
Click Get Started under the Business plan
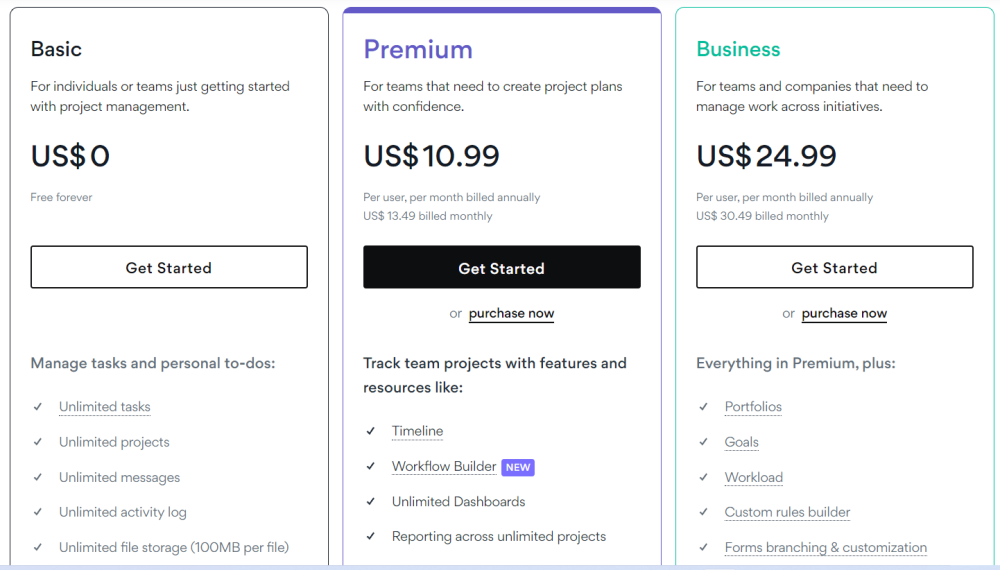pos(834,268)
